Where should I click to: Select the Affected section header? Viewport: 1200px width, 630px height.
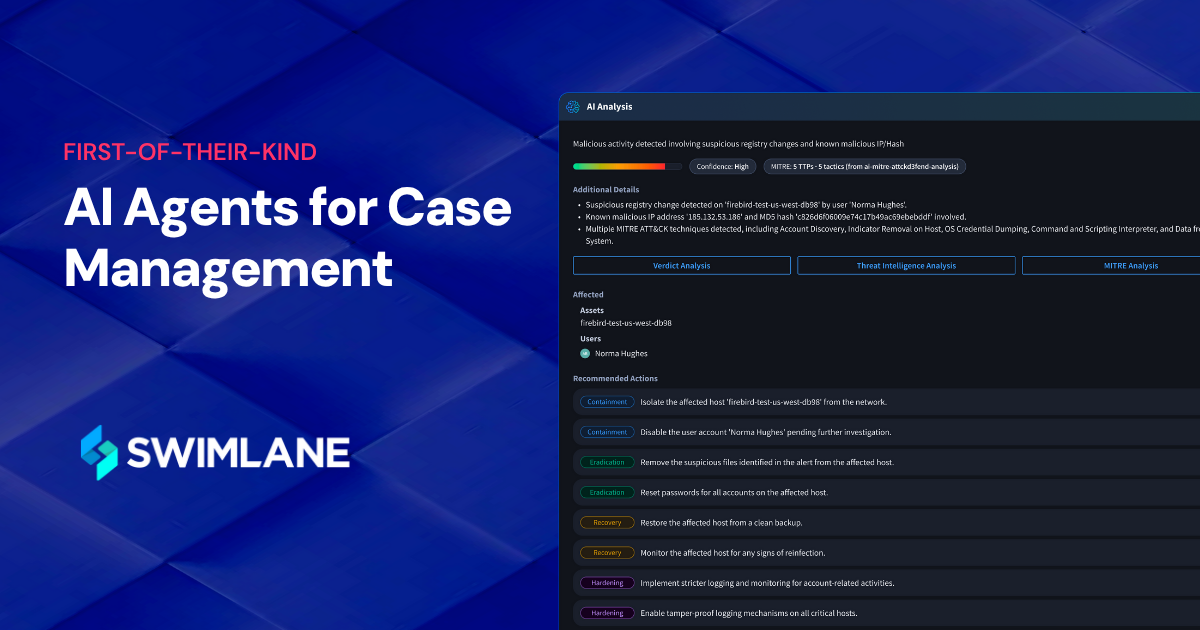click(588, 294)
